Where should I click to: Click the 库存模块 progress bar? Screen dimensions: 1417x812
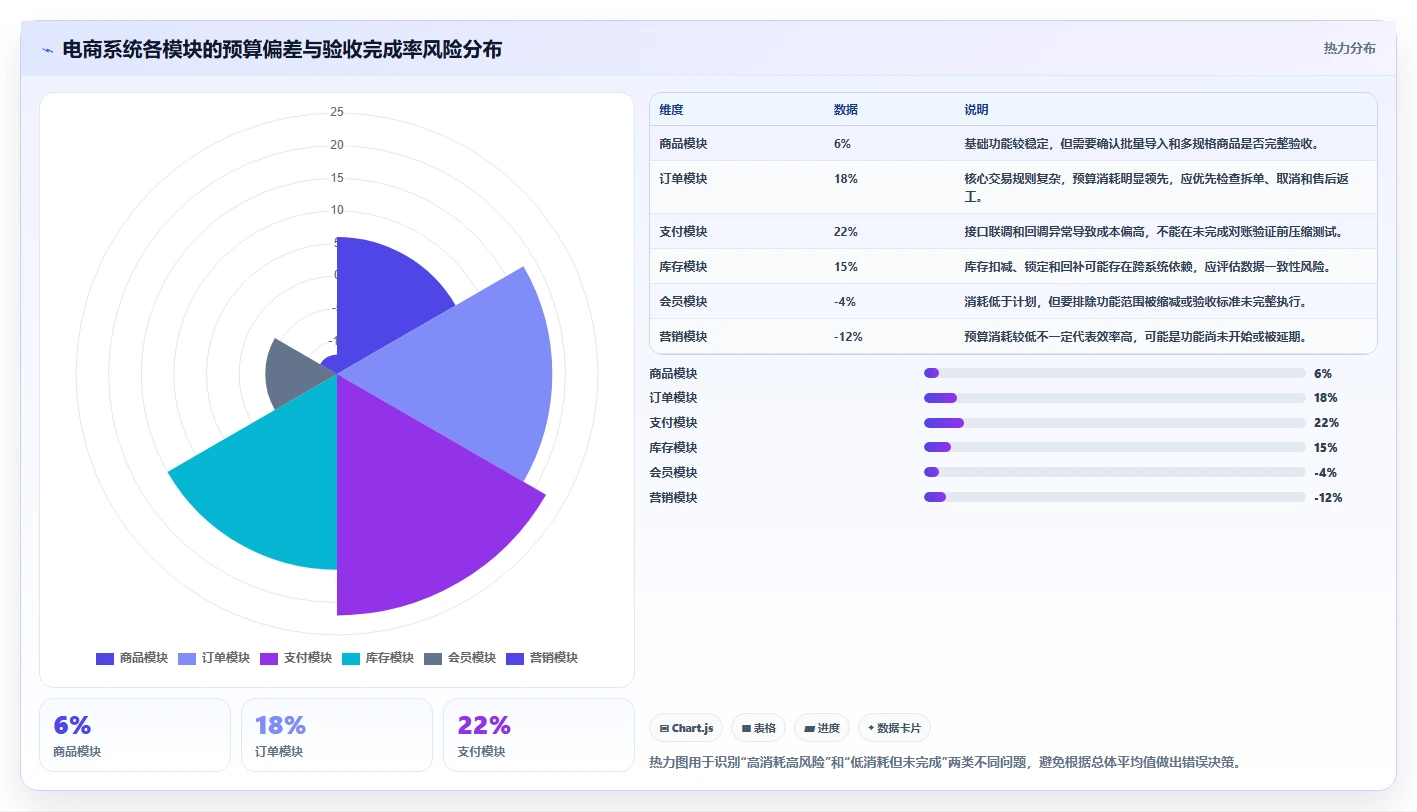tap(1115, 448)
